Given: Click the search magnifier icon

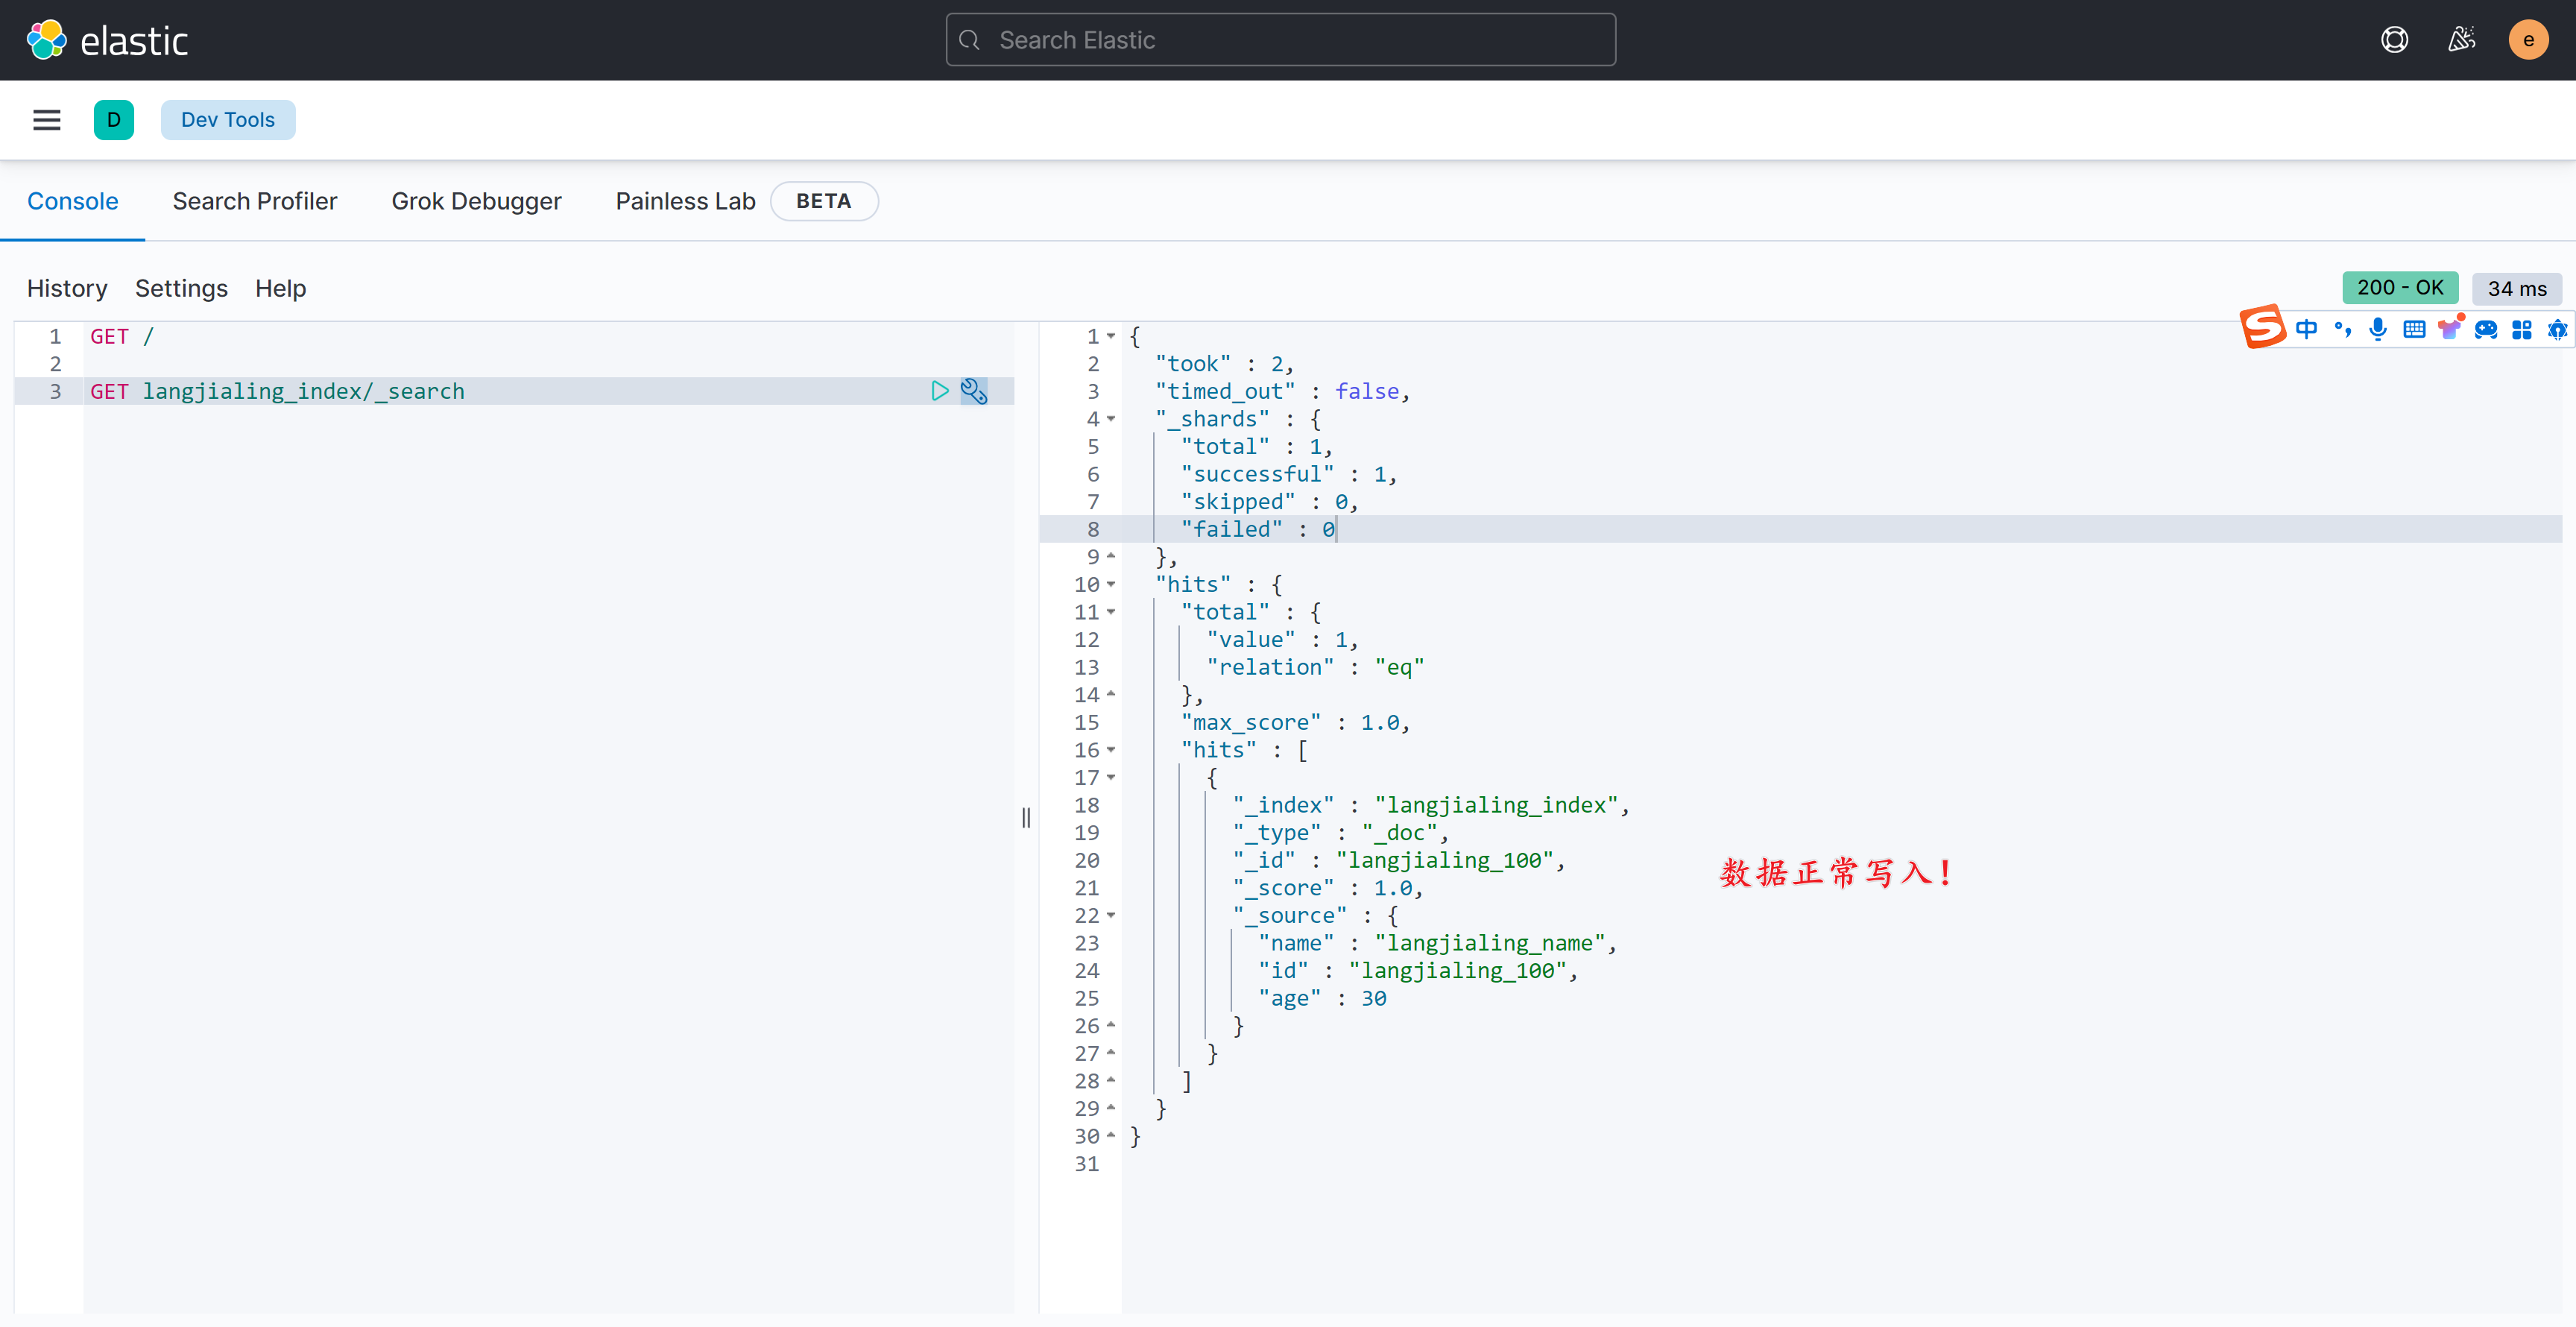Looking at the screenshot, I should [x=969, y=40].
